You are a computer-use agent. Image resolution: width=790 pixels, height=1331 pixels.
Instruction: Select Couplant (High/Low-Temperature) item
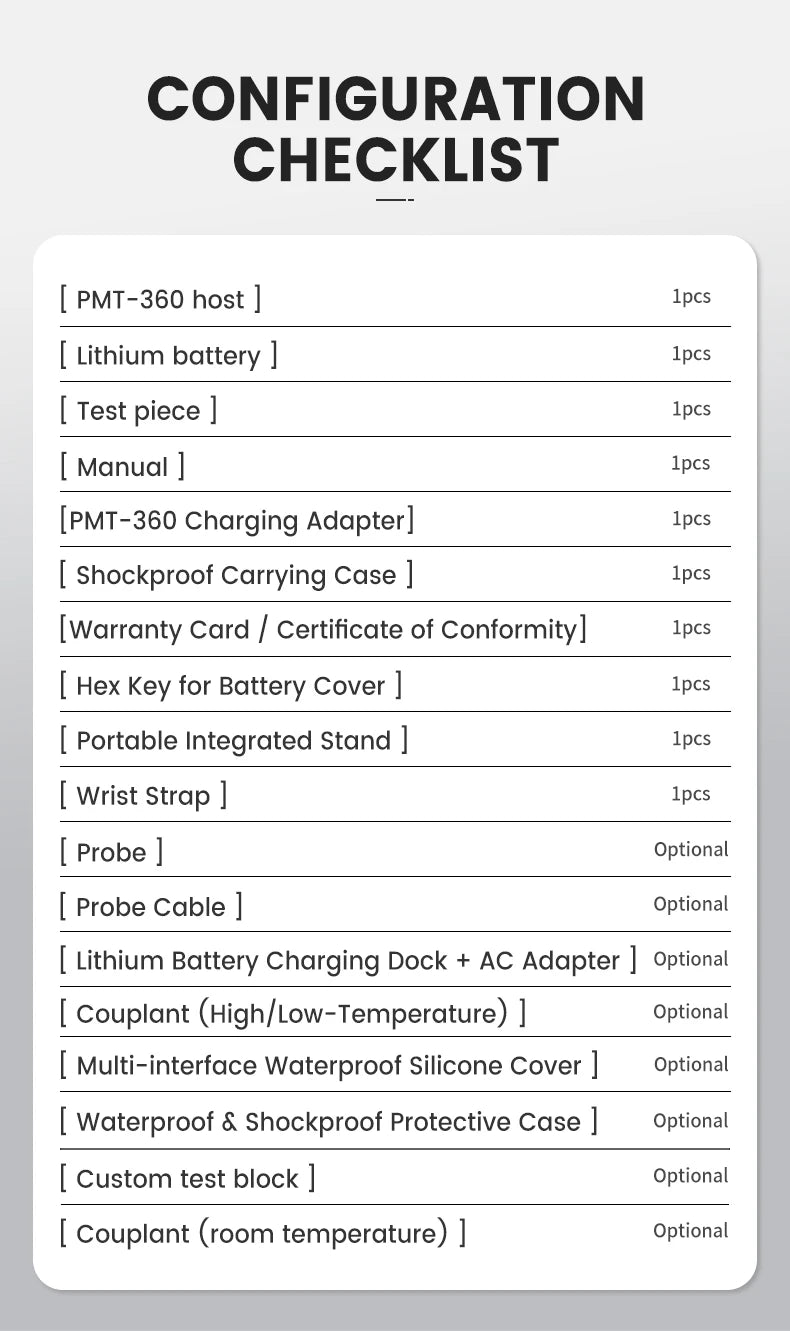(x=292, y=1014)
